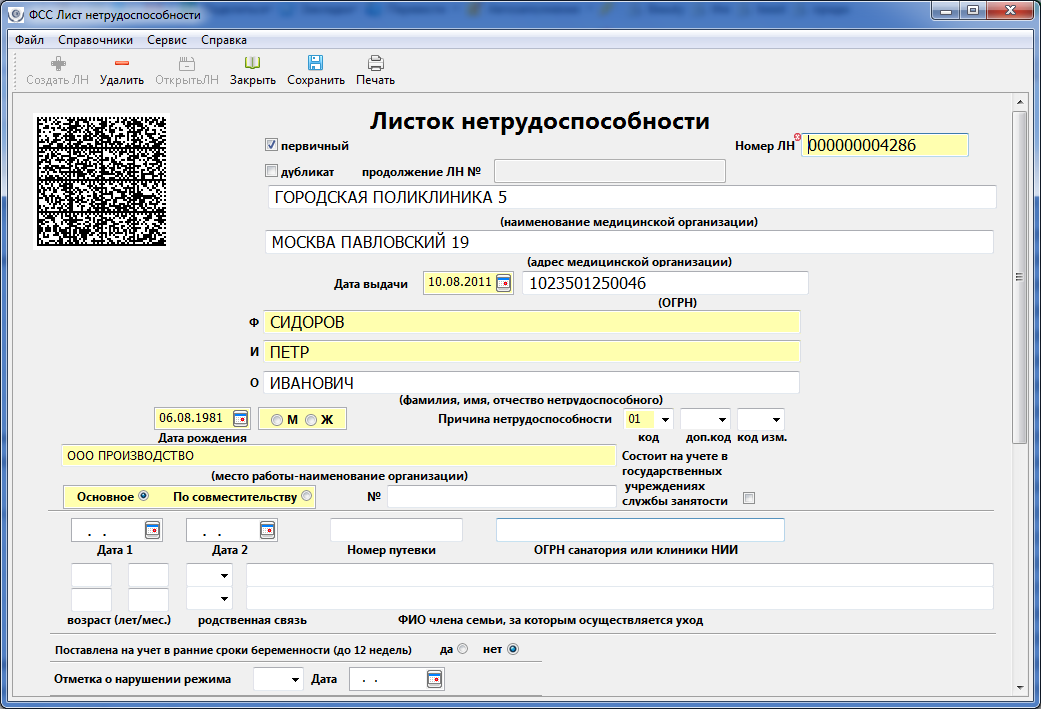Viewport: 1041px width, 709px height.
Task: Open Отметка о нарушении режима dropdown
Action: pos(295,679)
